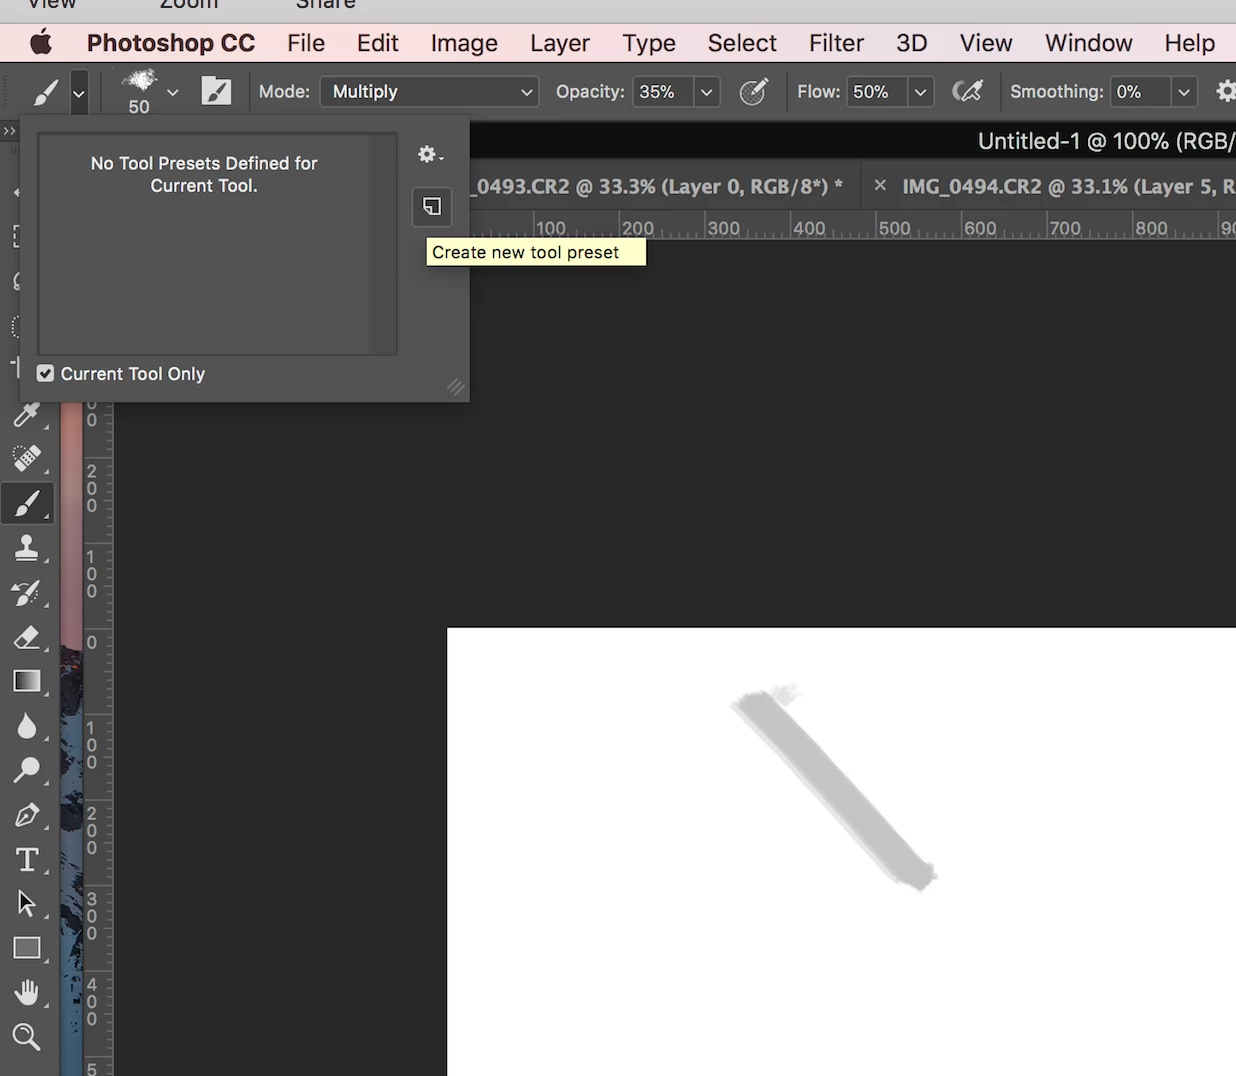Toggle airbrush build-up effects
This screenshot has width=1236, height=1076.
(967, 92)
